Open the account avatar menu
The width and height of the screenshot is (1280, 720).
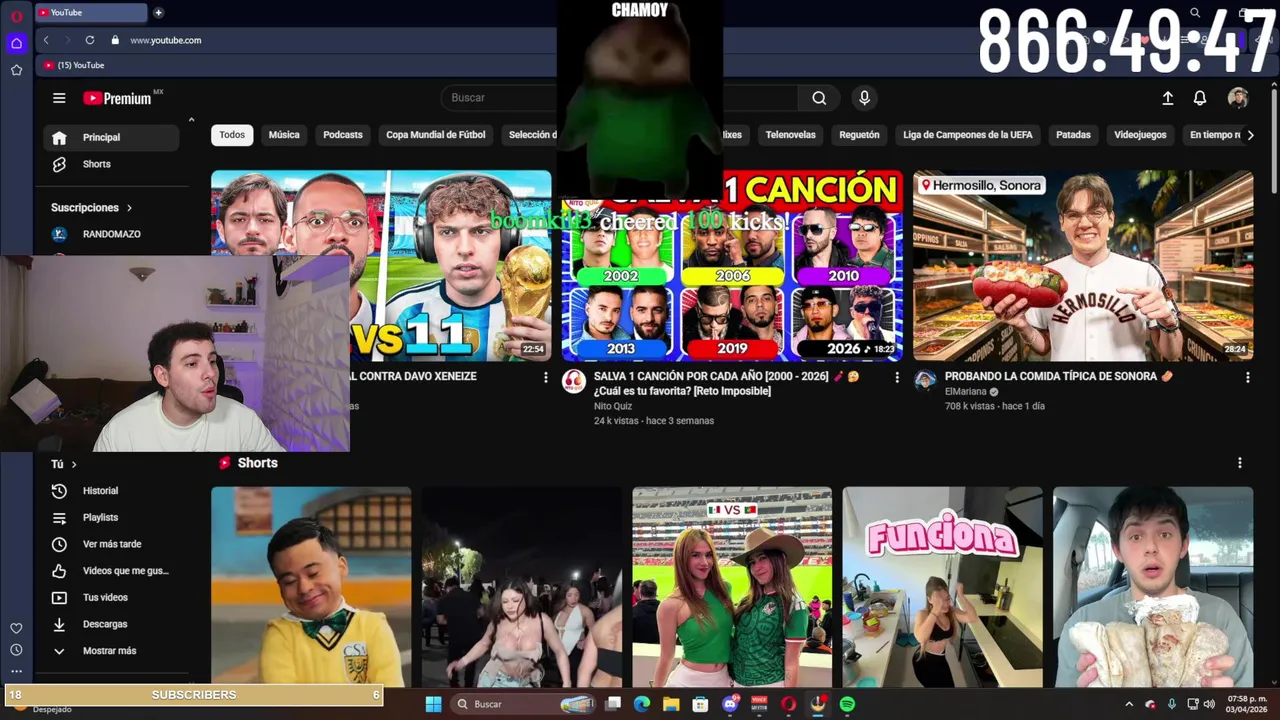(x=1238, y=98)
